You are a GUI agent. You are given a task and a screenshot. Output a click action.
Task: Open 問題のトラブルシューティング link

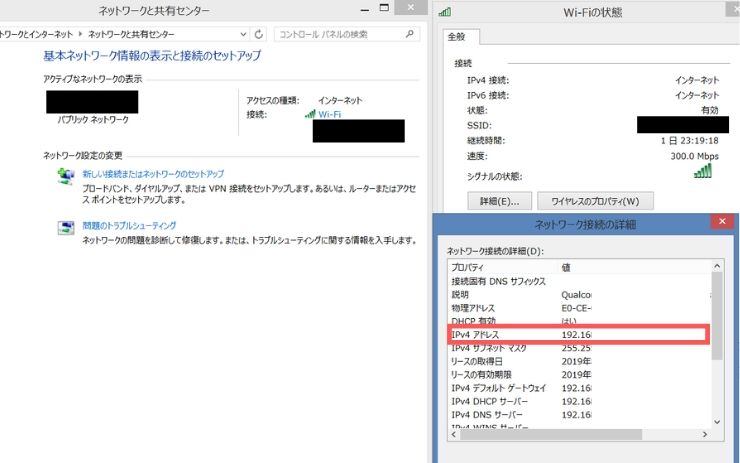(x=129, y=226)
